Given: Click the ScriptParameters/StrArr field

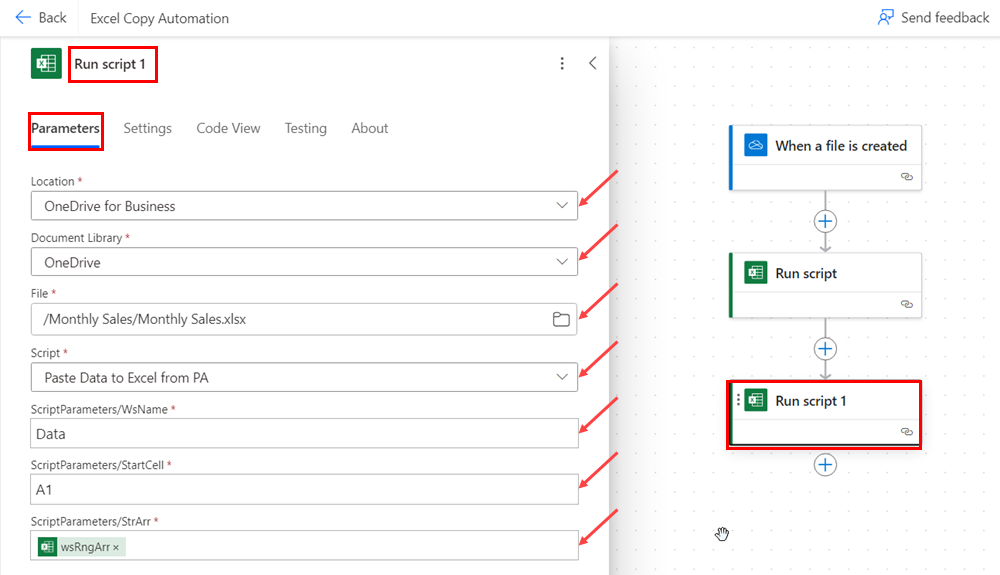Looking at the screenshot, I should (x=304, y=546).
